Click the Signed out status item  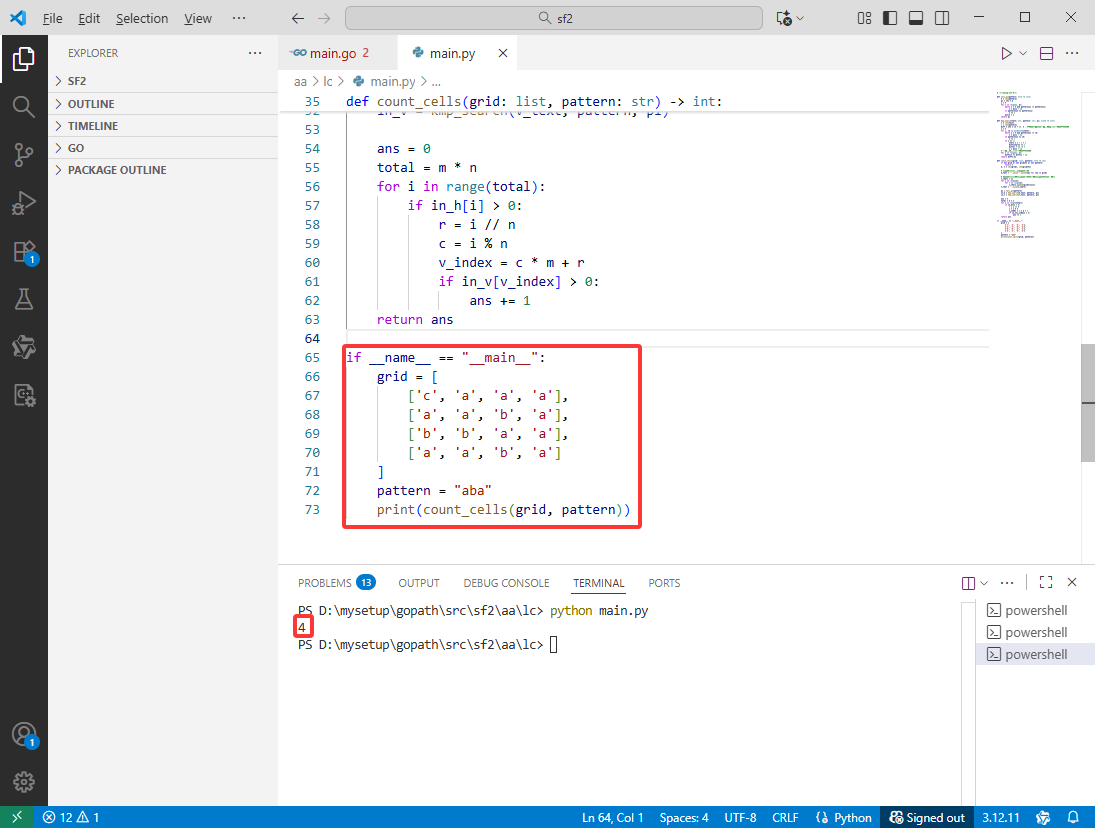pyautogui.click(x=927, y=818)
